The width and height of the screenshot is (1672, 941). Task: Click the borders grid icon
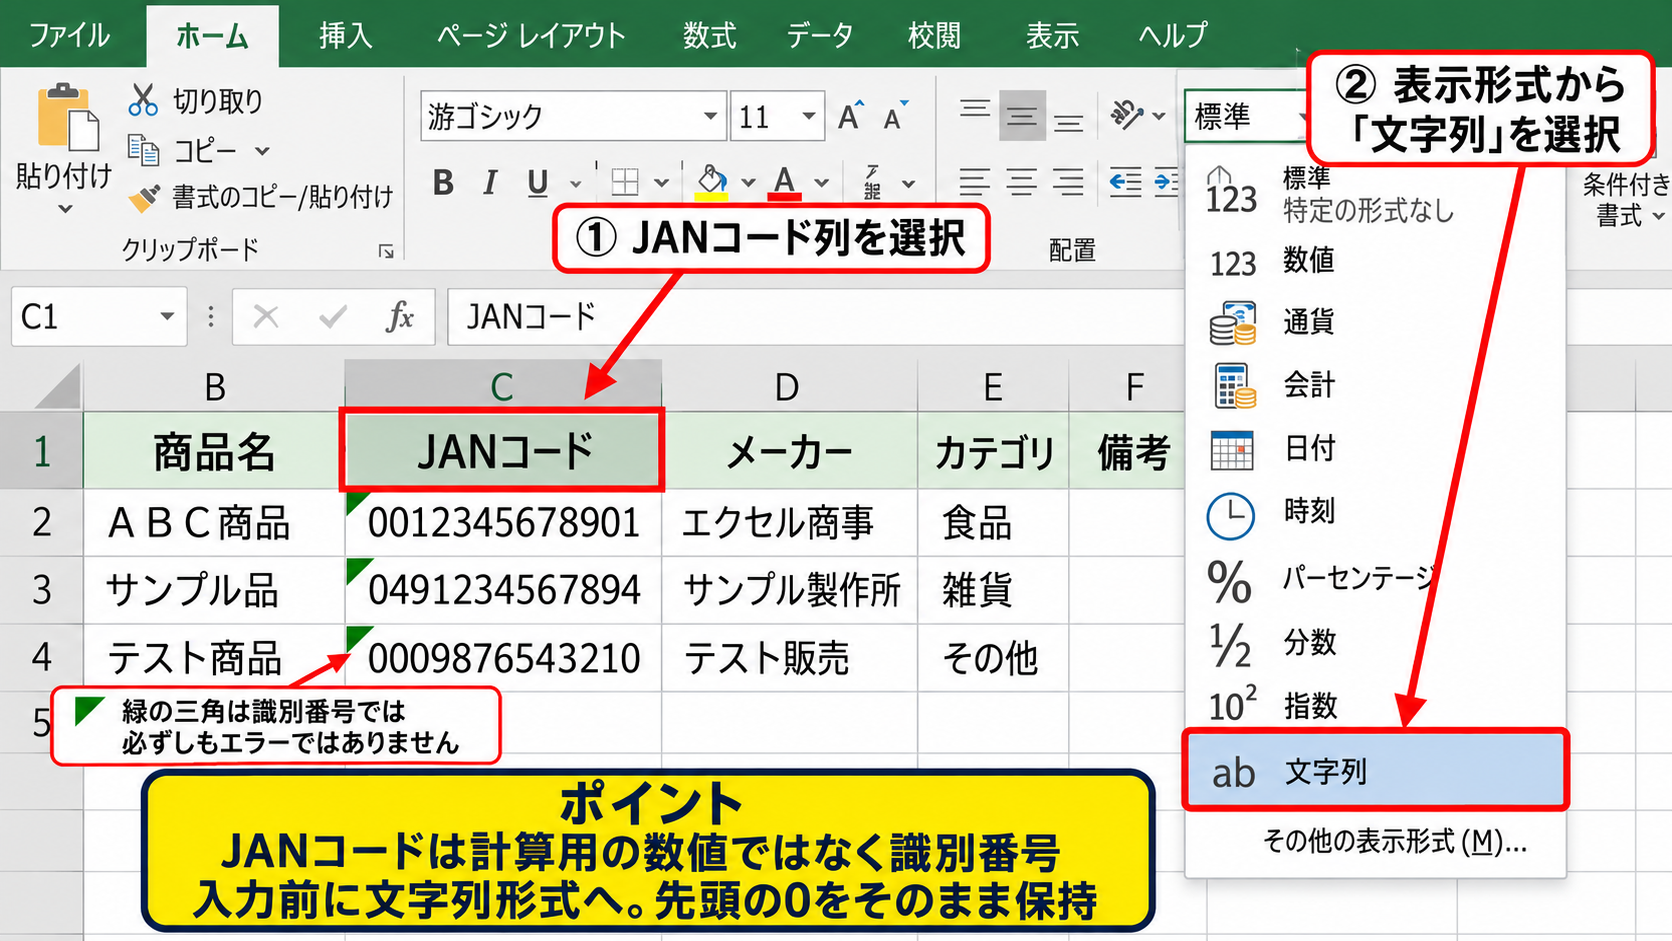coord(625,182)
